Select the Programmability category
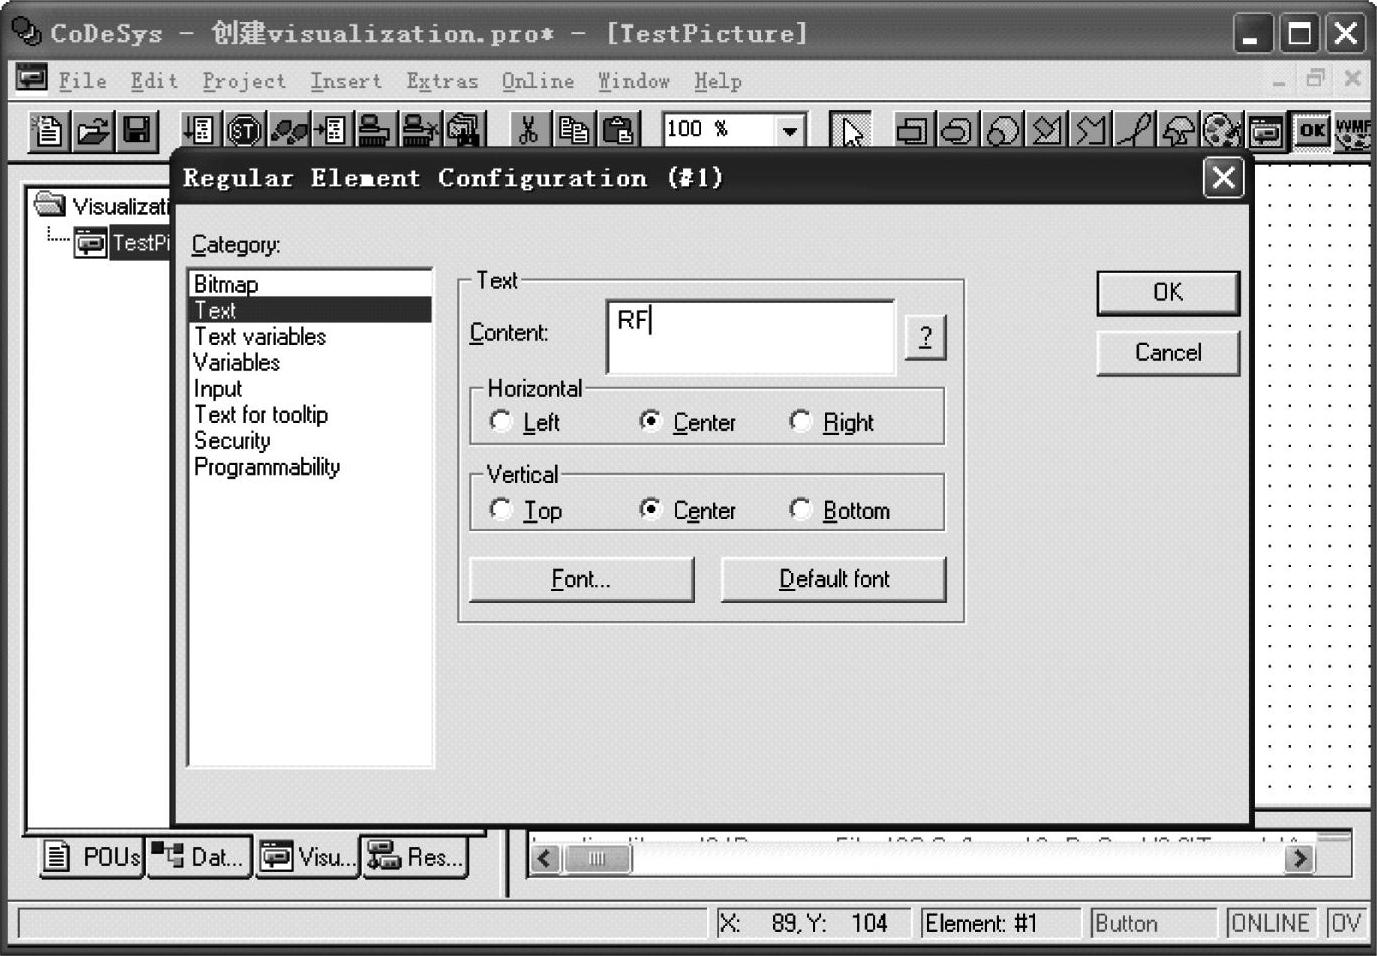The height and width of the screenshot is (956, 1377). click(310, 466)
